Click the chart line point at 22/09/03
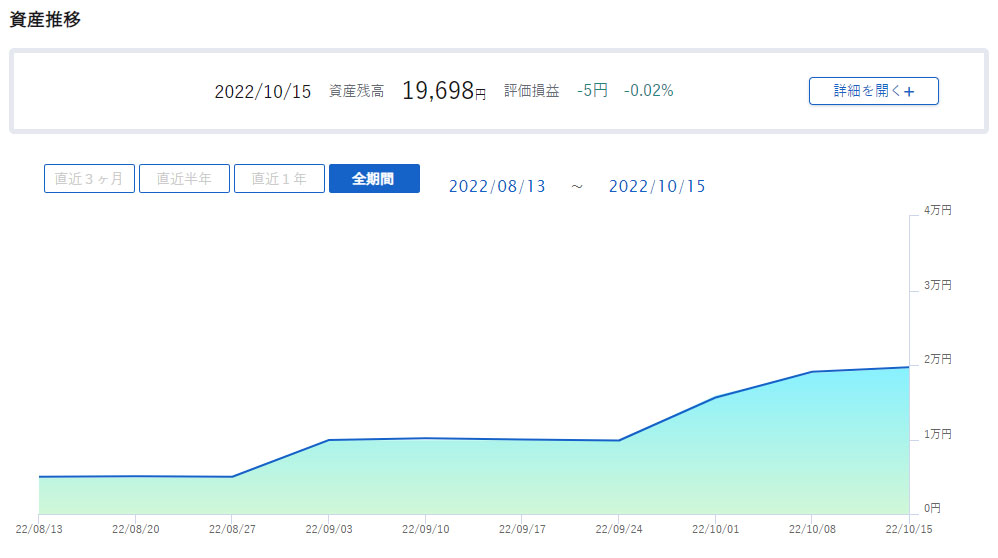This screenshot has height=558, width=998. coord(329,440)
